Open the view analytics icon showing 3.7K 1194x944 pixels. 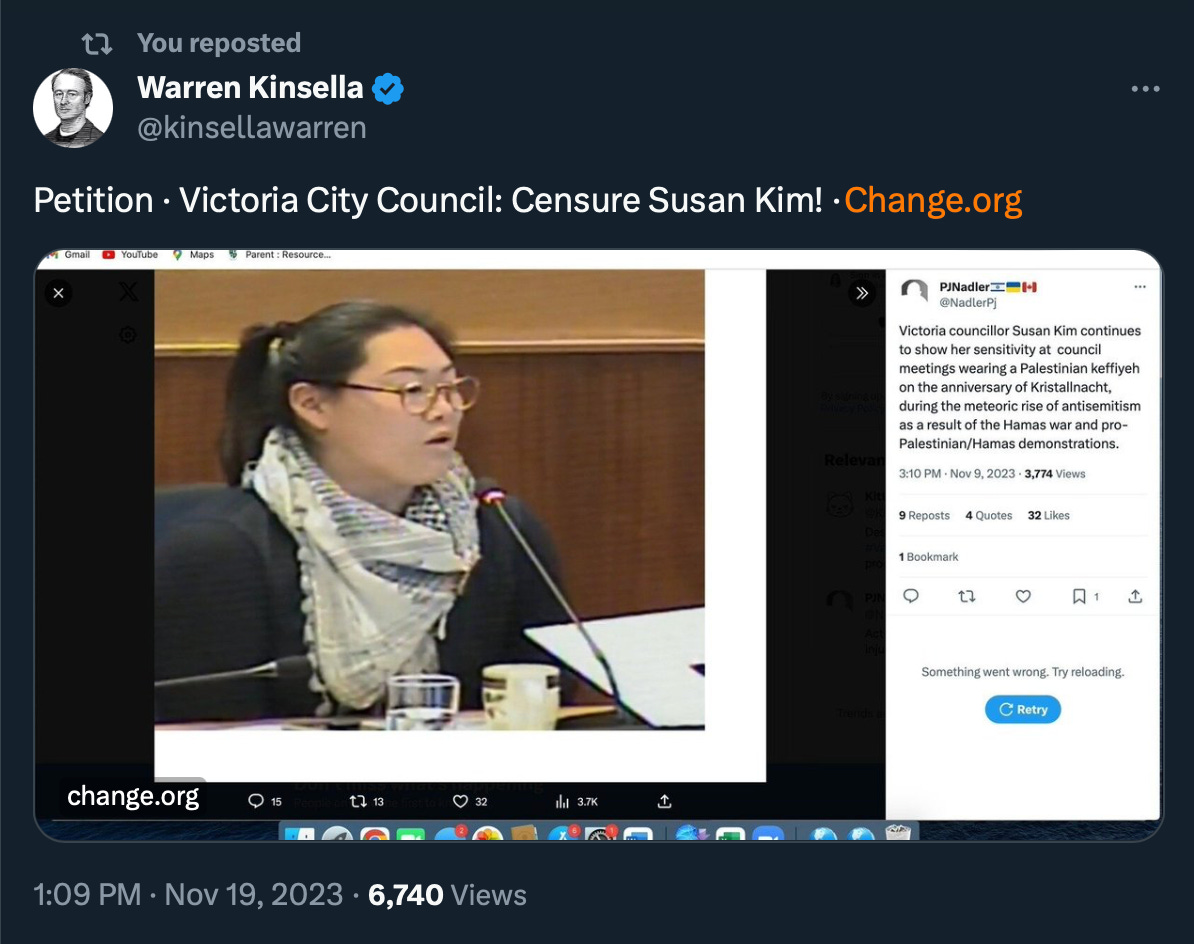coord(562,801)
